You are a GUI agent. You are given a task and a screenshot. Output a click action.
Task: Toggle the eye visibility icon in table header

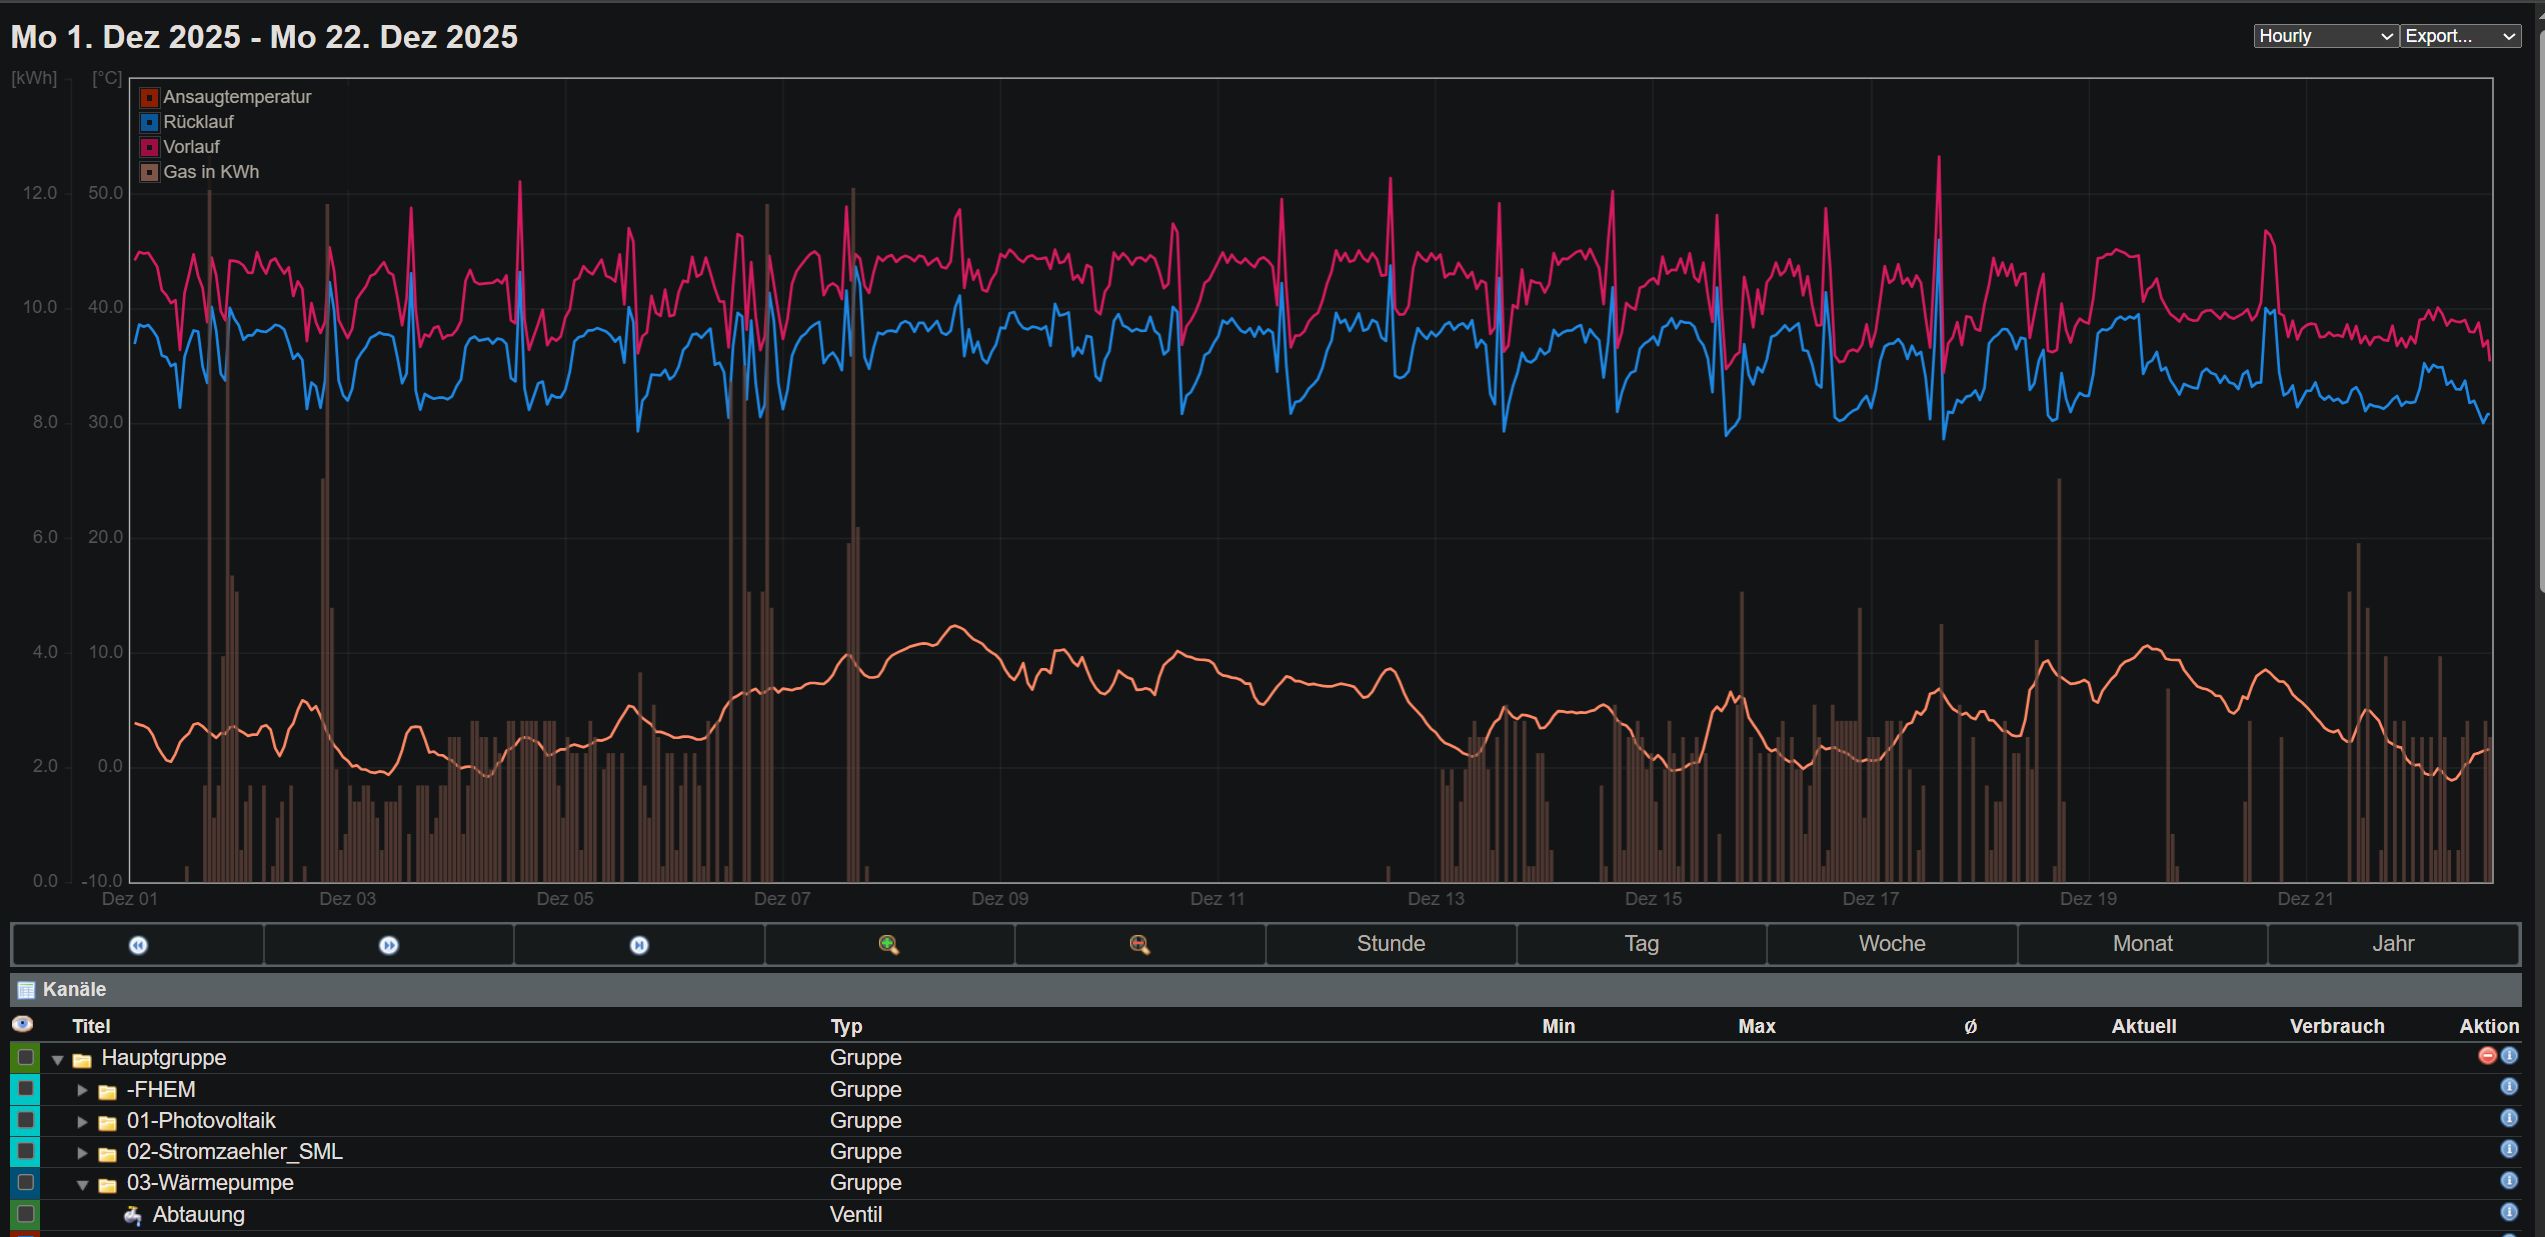pos(22,1024)
